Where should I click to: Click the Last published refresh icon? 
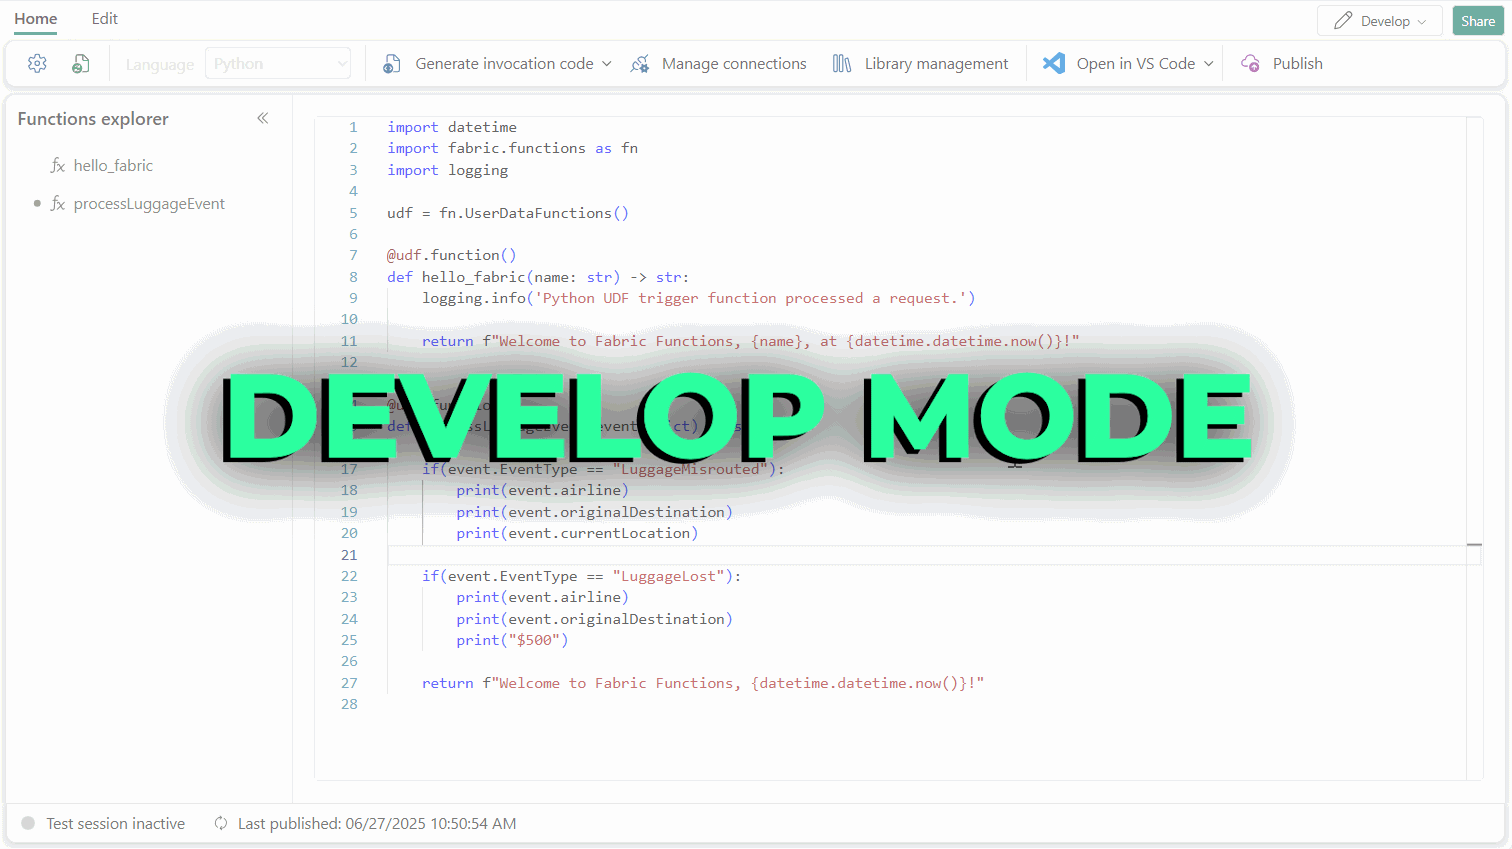pos(221,824)
